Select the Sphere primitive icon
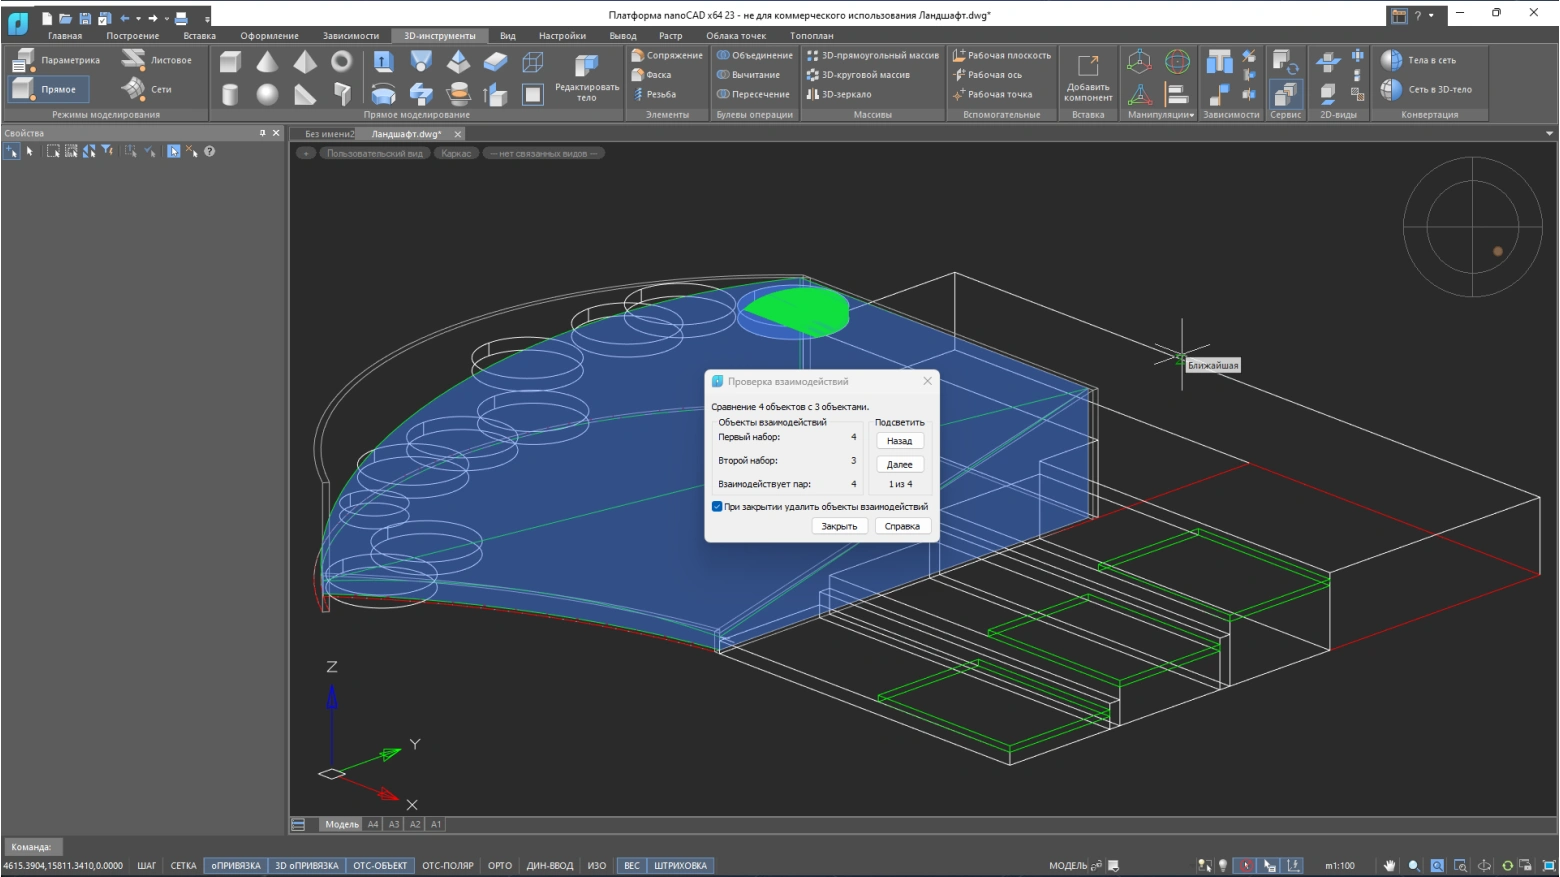This screenshot has height=877, width=1560. (267, 94)
